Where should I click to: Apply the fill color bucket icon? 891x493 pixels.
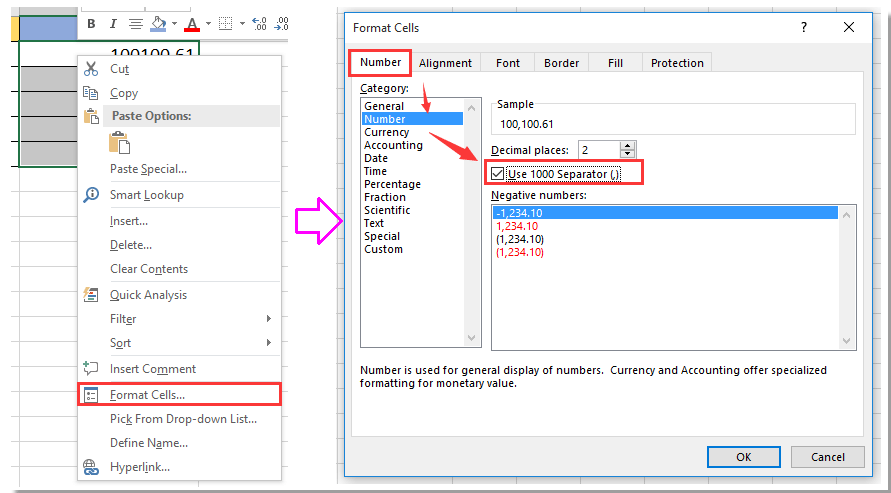click(x=158, y=23)
